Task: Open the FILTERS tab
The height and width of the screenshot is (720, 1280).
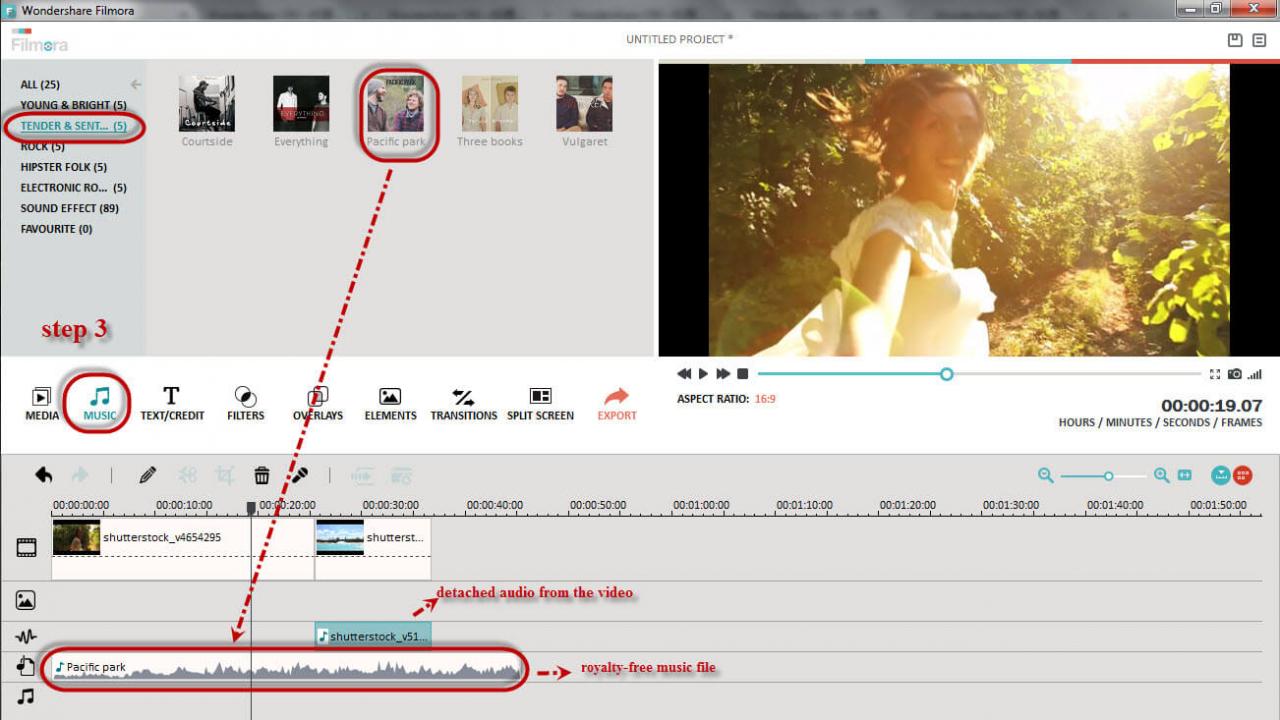Action: (x=245, y=403)
